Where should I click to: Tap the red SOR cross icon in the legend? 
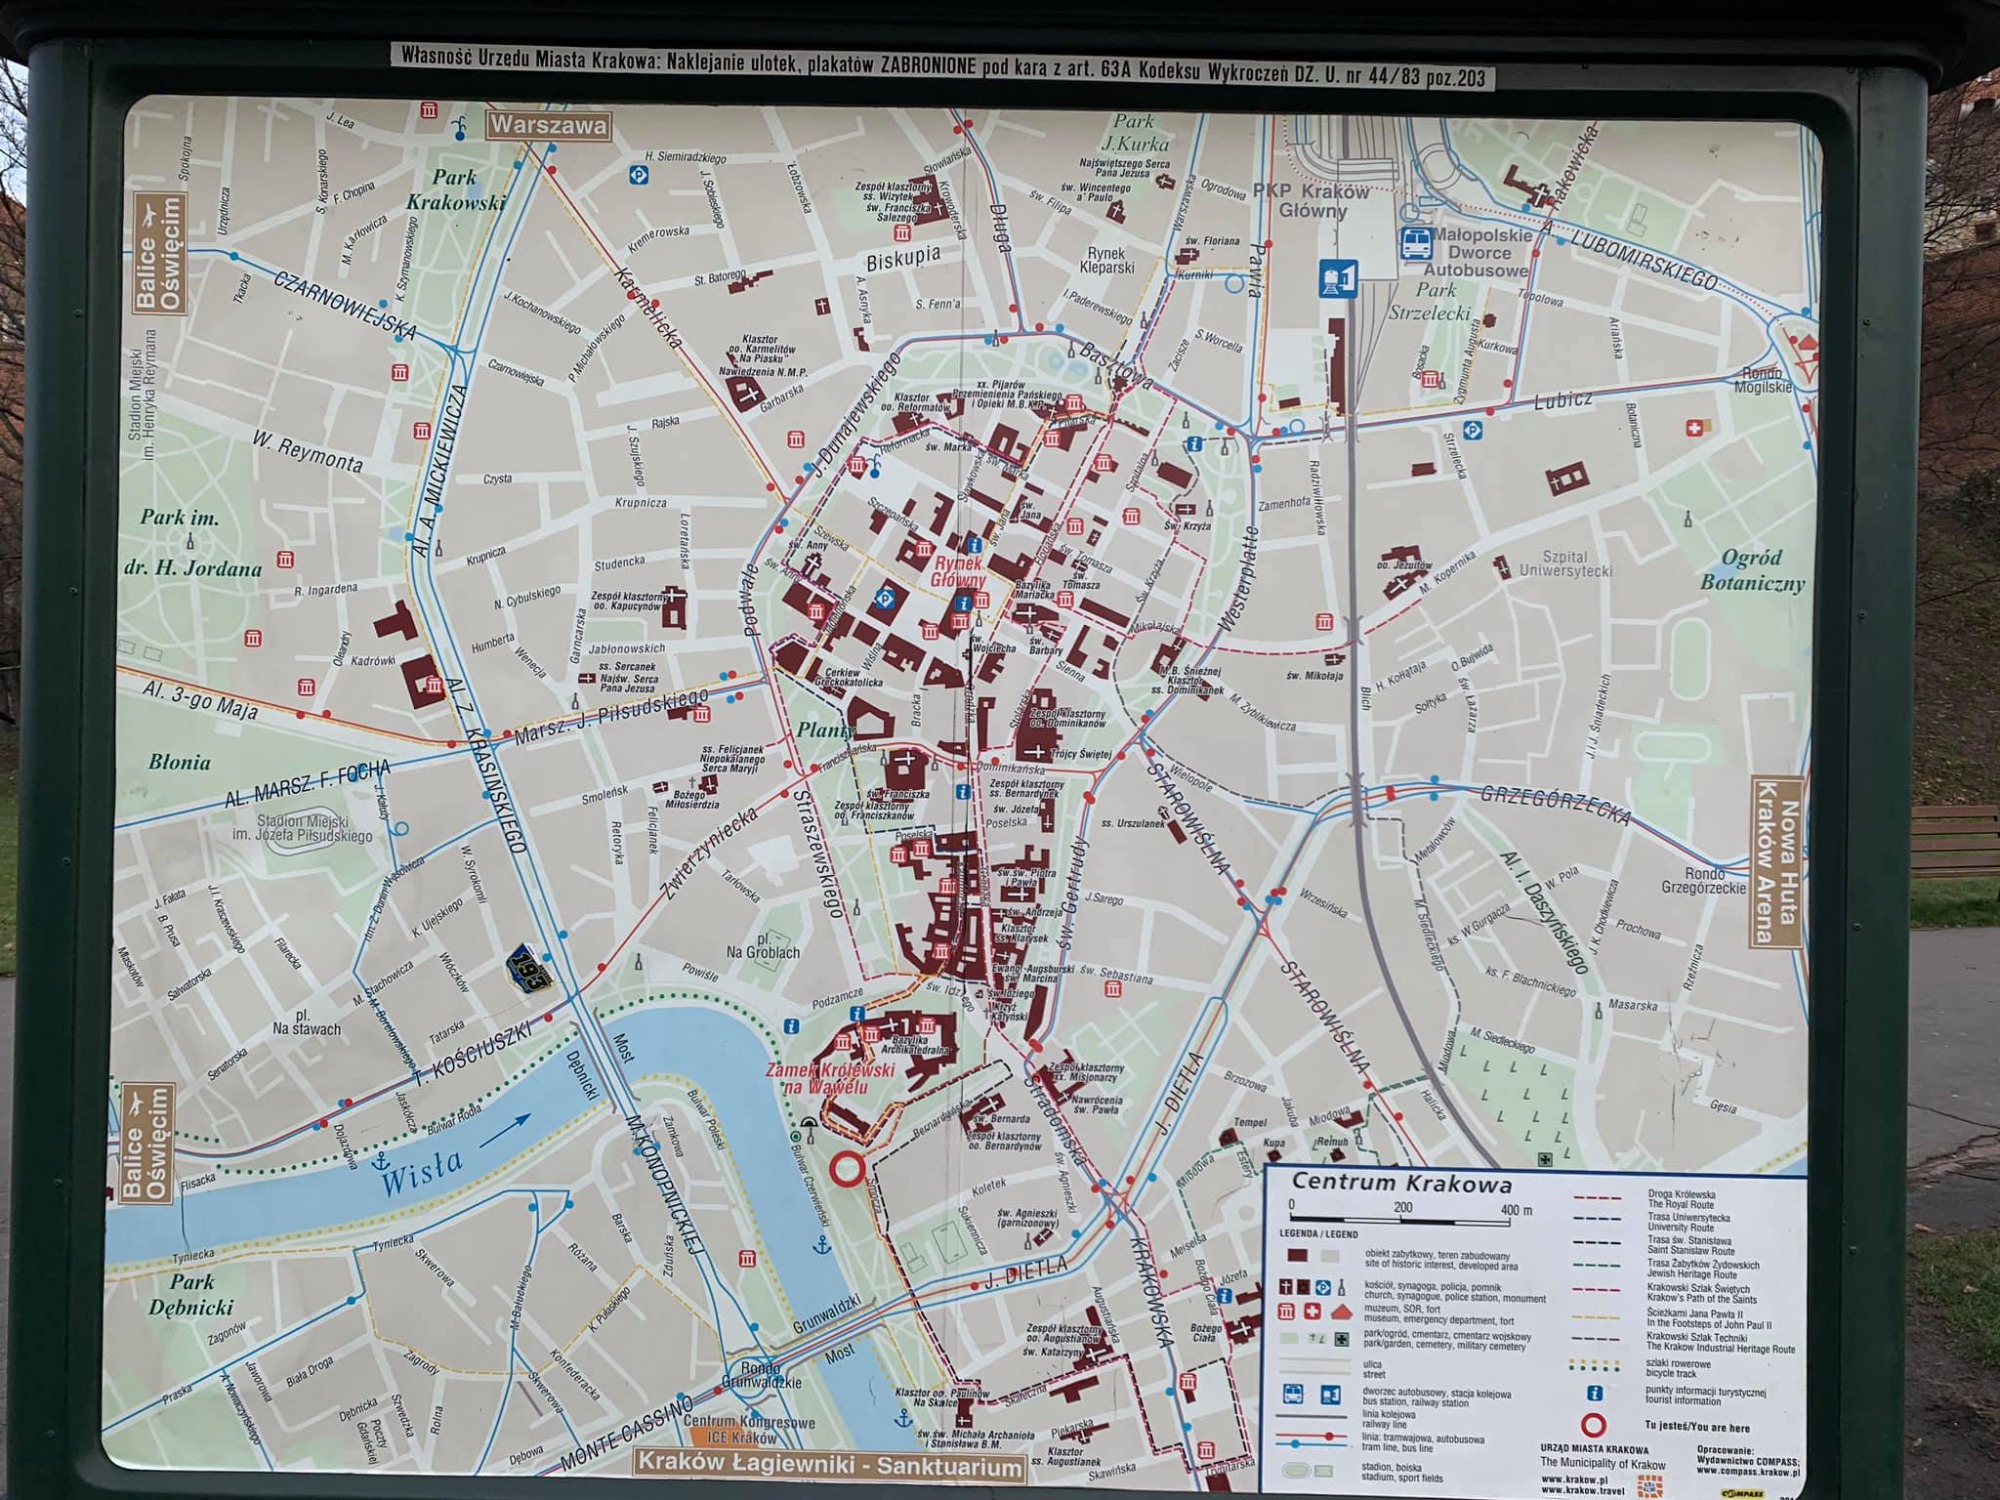click(1312, 1311)
